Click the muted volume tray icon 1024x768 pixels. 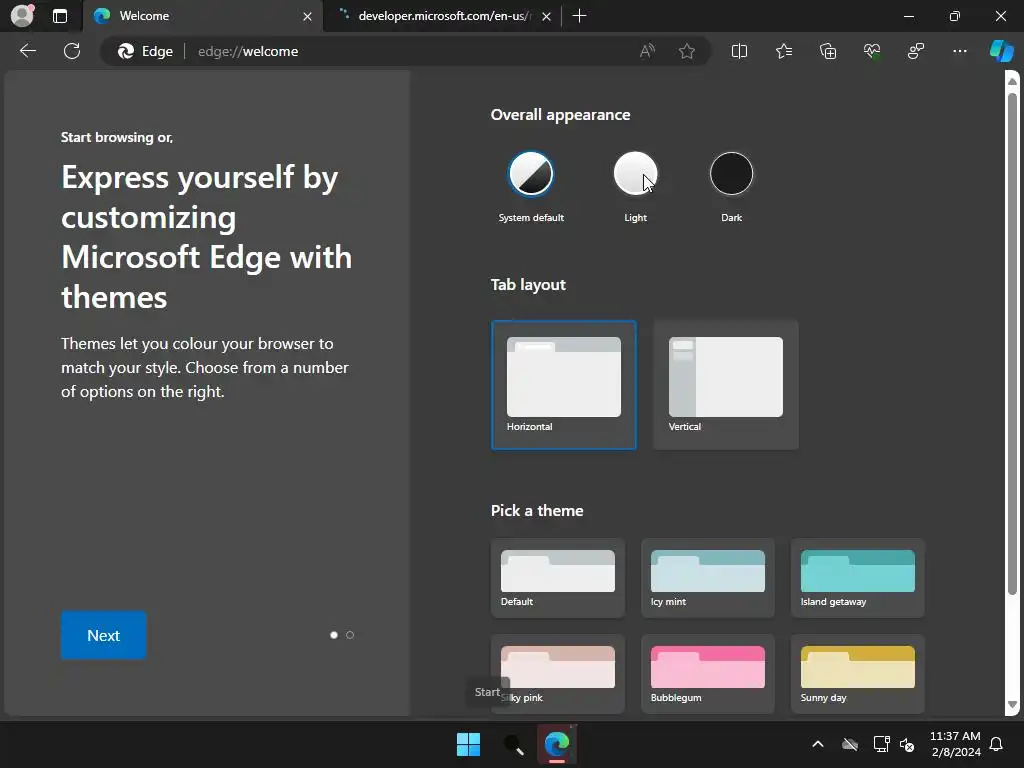point(907,744)
